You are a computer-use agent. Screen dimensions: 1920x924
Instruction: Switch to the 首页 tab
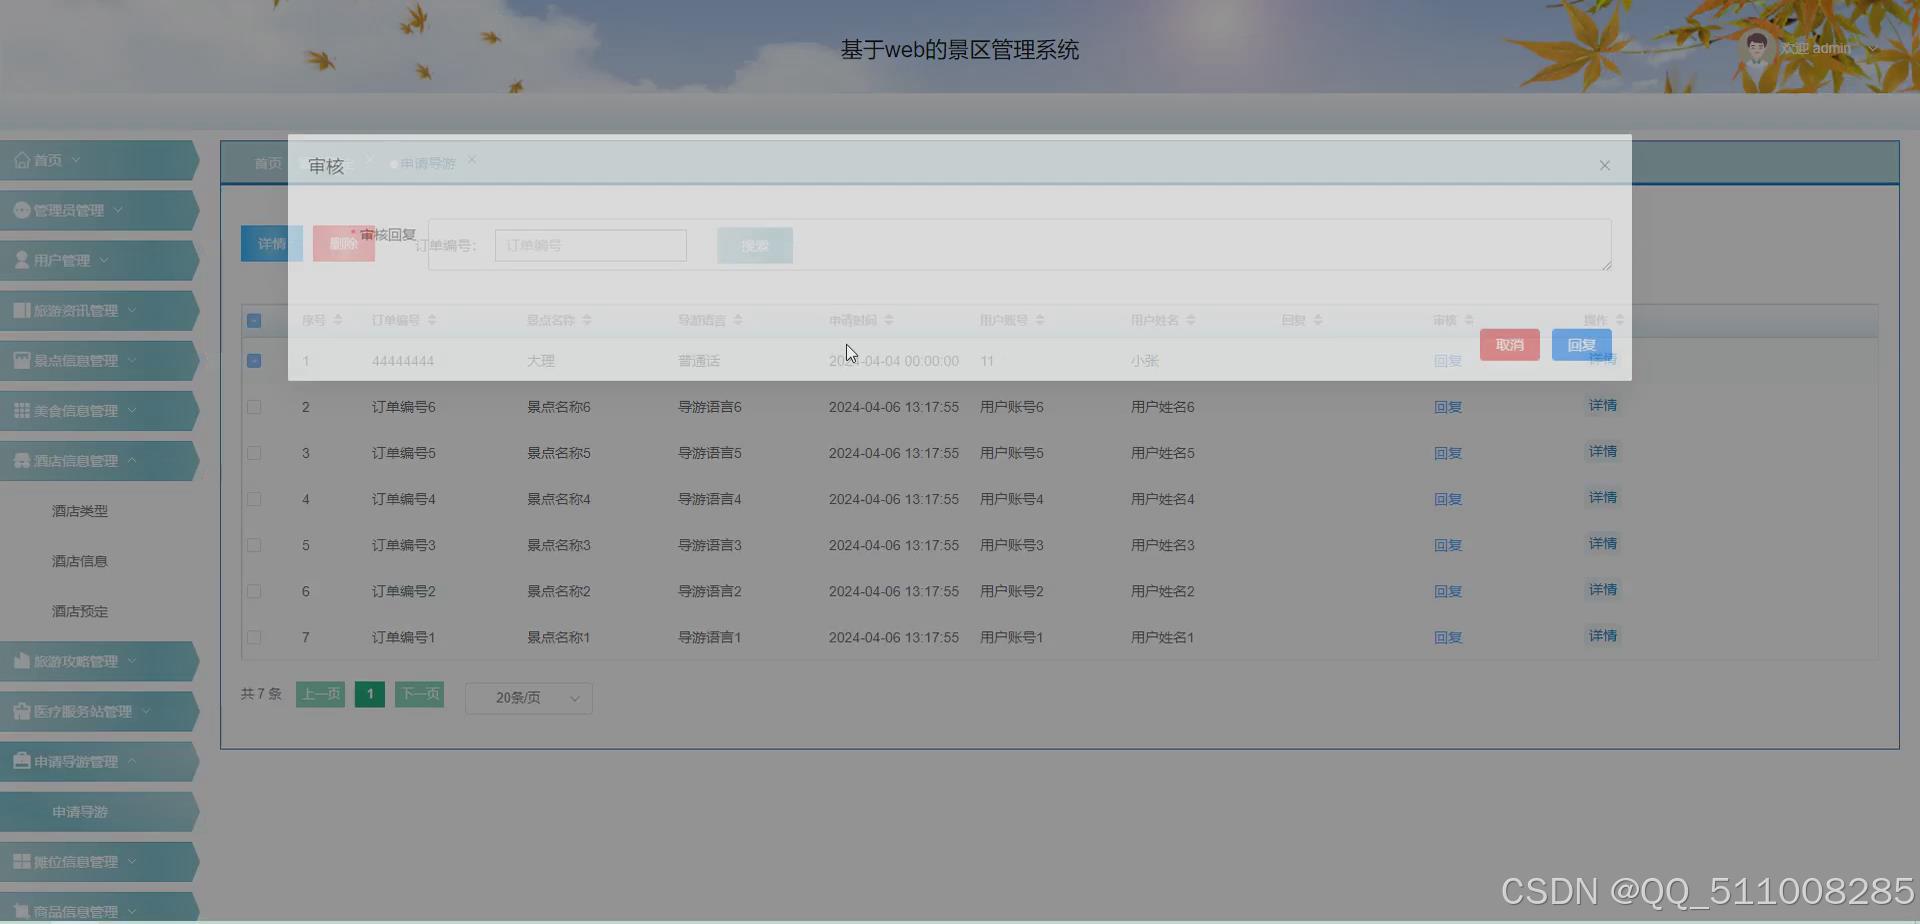click(x=267, y=163)
